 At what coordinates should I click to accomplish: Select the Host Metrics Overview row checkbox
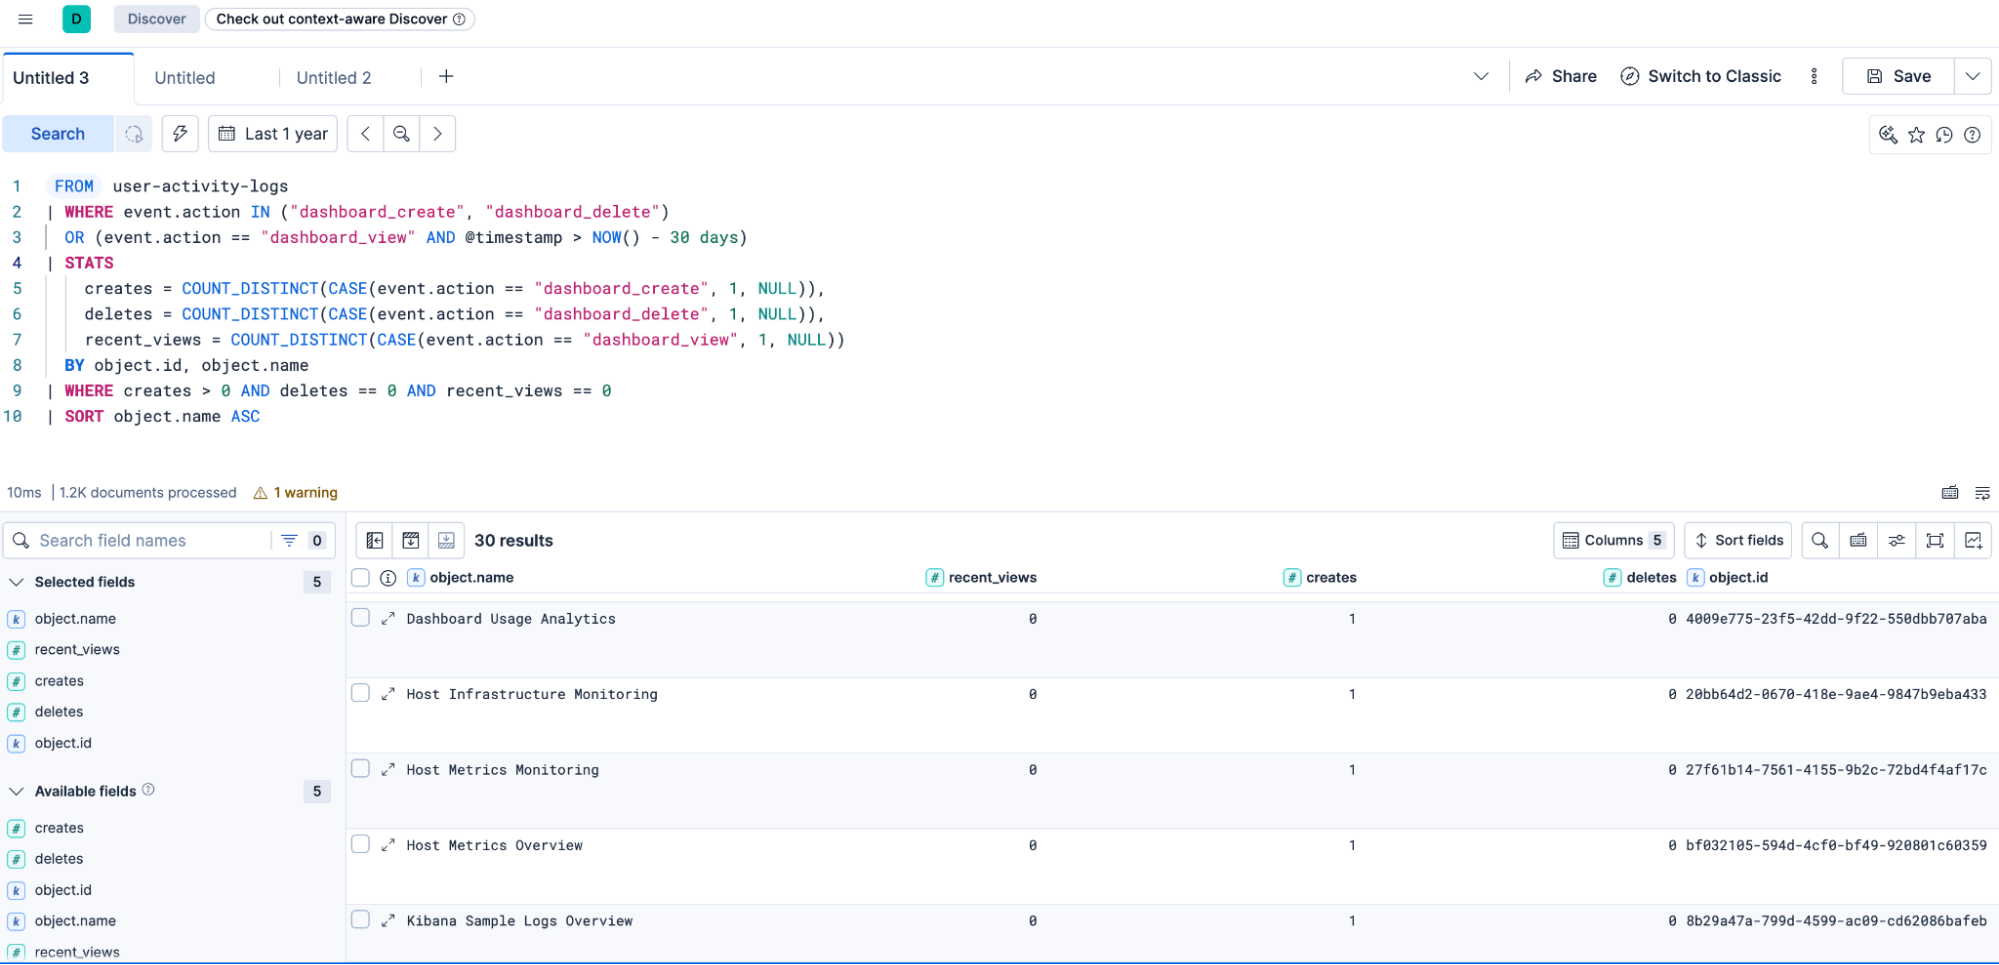[x=360, y=844]
